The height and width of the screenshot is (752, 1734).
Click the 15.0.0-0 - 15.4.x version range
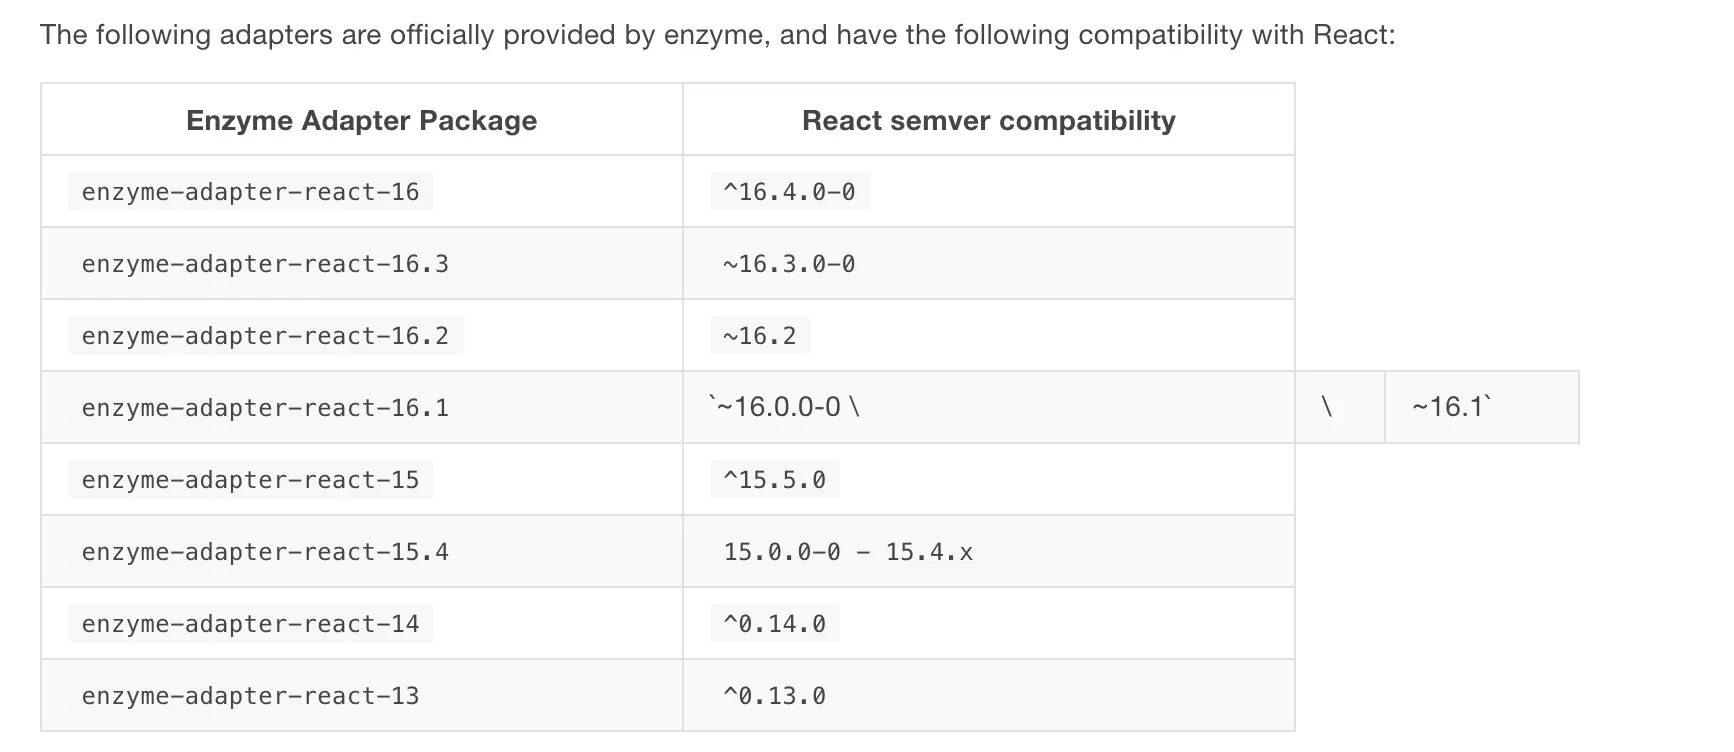click(x=847, y=552)
